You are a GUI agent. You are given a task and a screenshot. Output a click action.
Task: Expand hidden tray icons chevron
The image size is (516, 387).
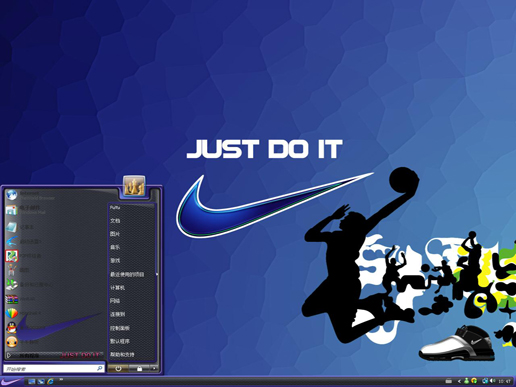(x=459, y=381)
